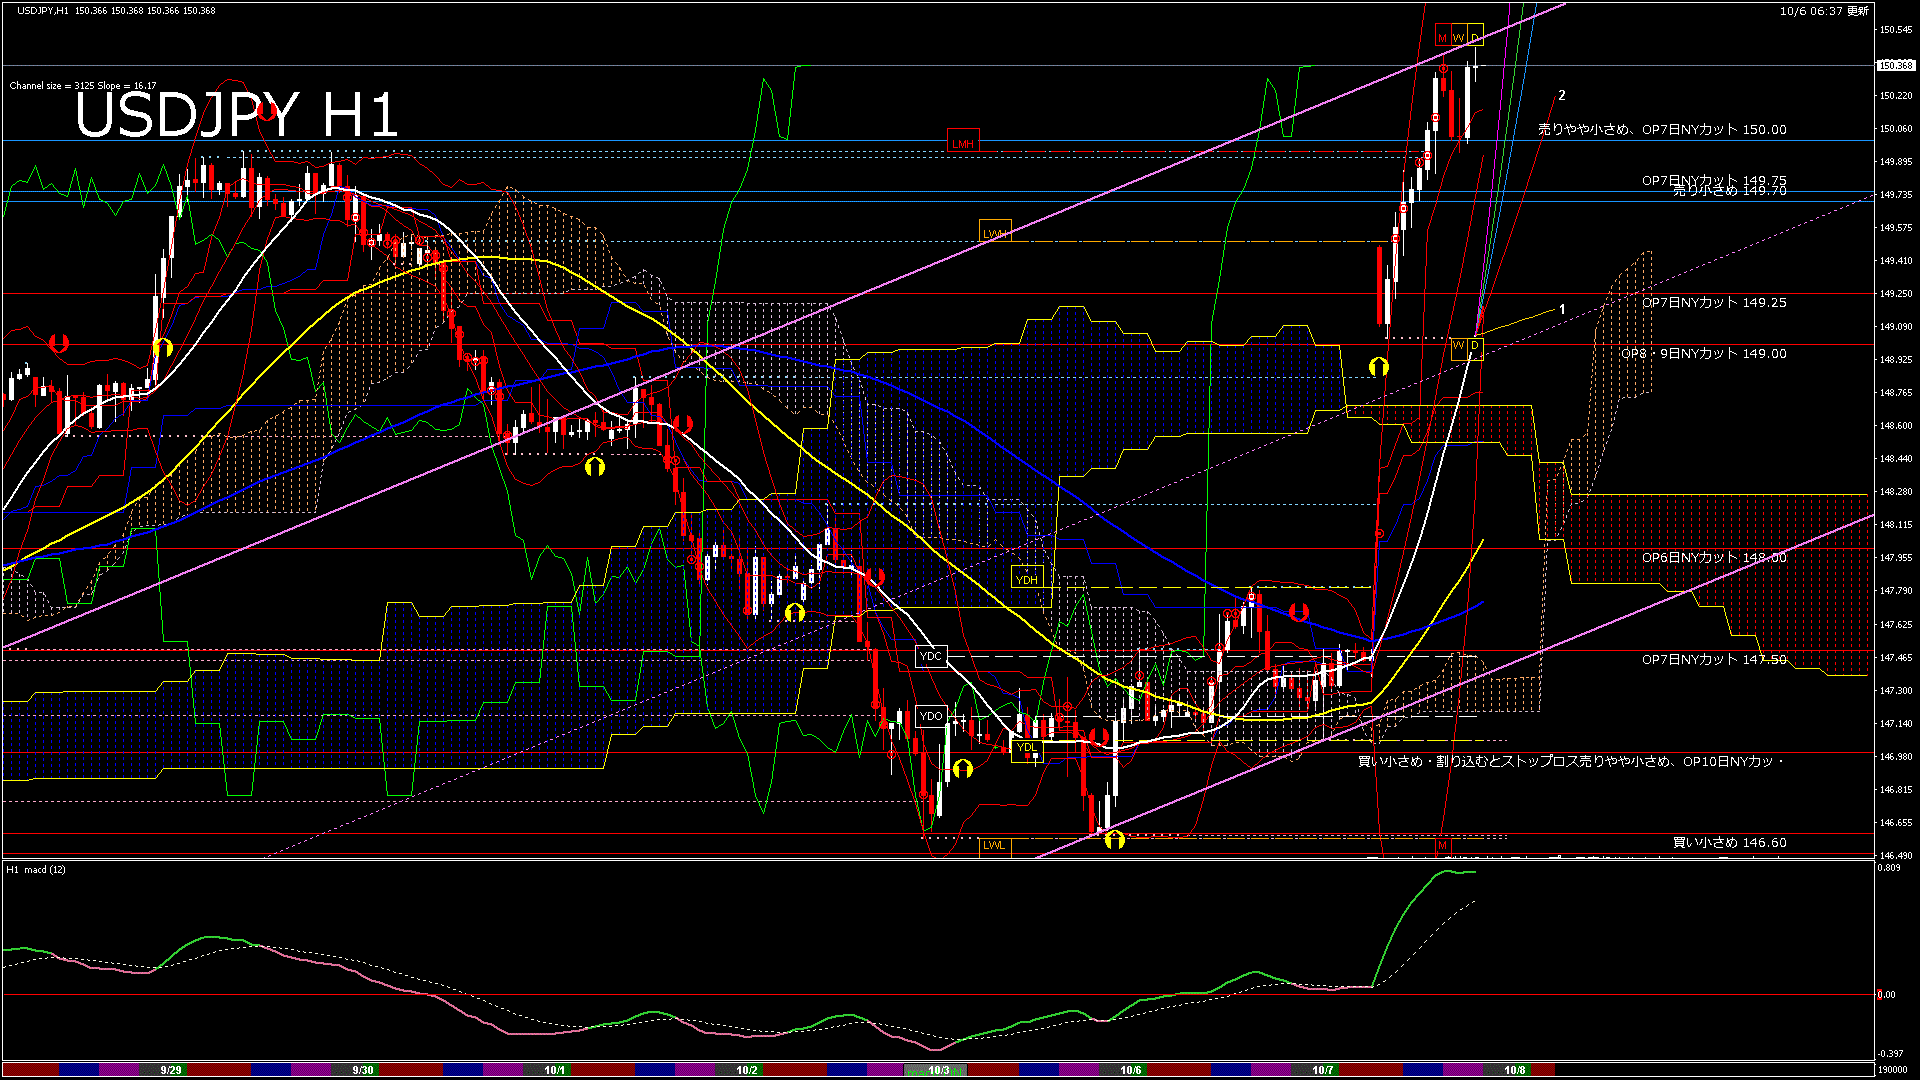Select the 10/3 date on time axis
The image size is (1920, 1080).
click(938, 1070)
